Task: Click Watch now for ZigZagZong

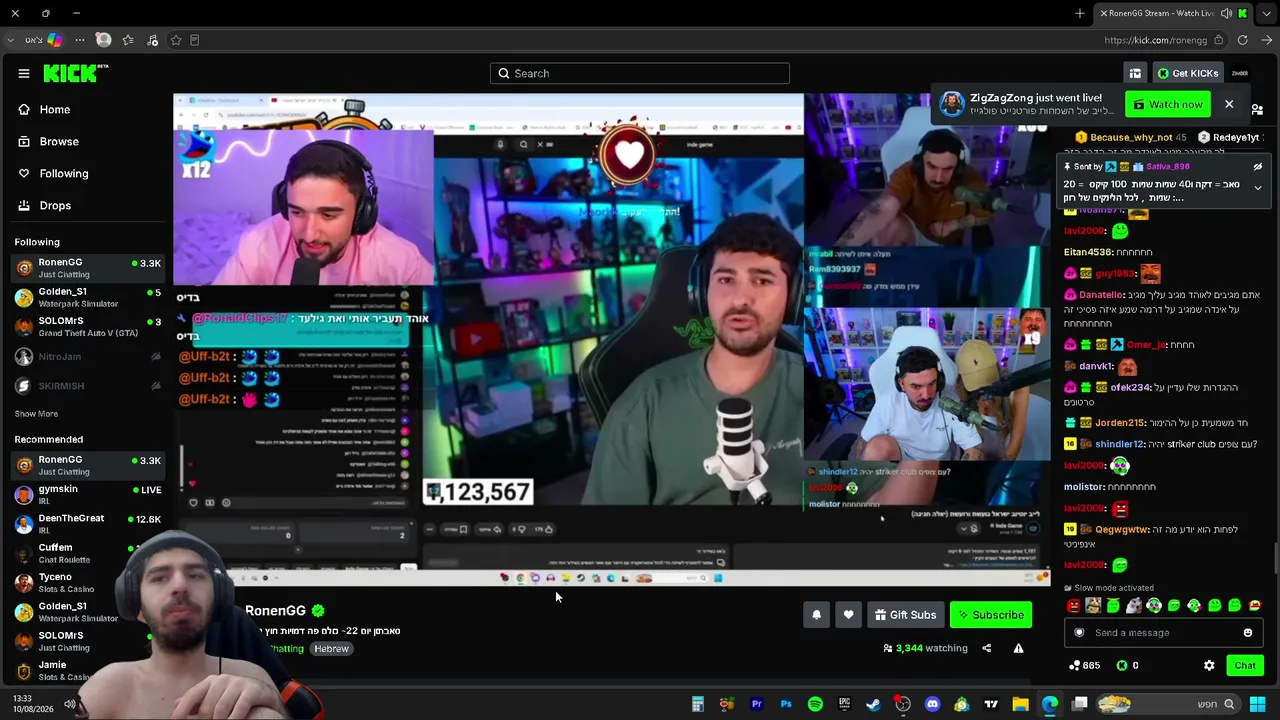Action: tap(1168, 104)
